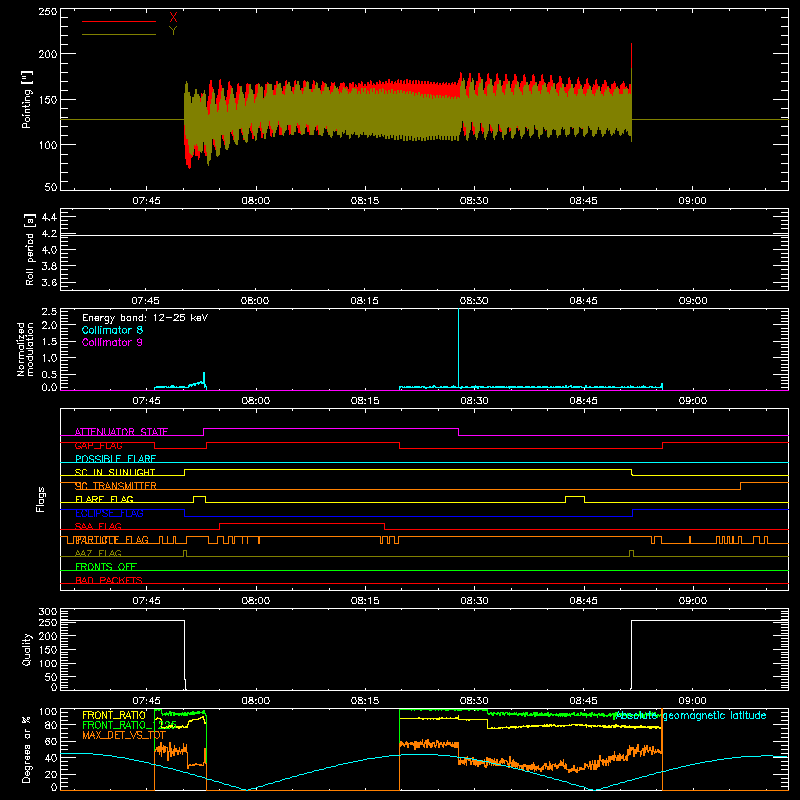Click the yellow FRONT_RATIO legend label
The image size is (800, 800).
(114, 715)
